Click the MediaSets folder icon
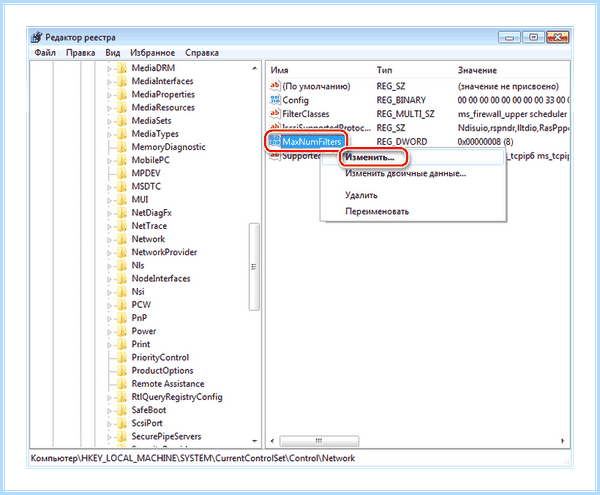The width and height of the screenshot is (600, 495). pos(122,121)
